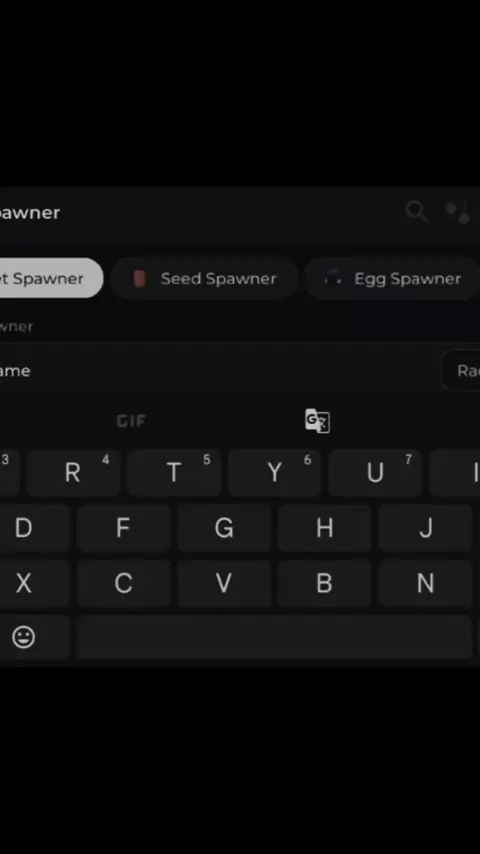Click the egg icon in Egg Spawner
480x854 pixels.
click(x=333, y=279)
